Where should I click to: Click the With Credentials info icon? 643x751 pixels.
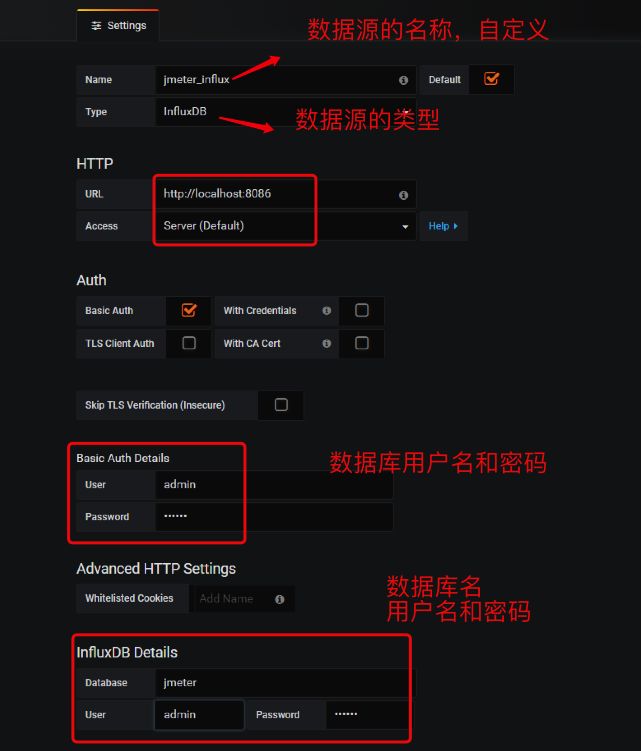point(327,311)
